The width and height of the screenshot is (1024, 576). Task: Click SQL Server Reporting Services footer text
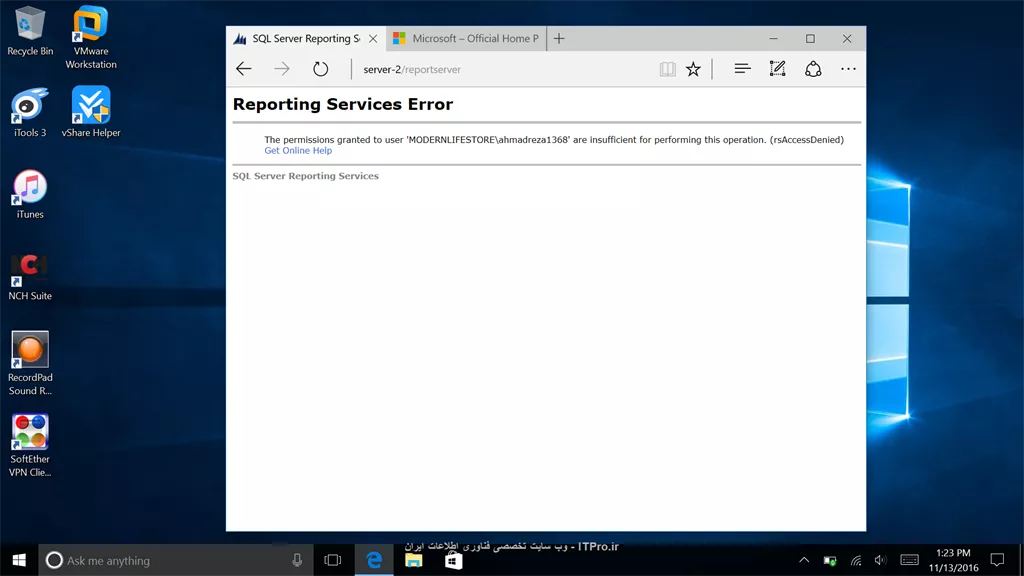click(306, 176)
